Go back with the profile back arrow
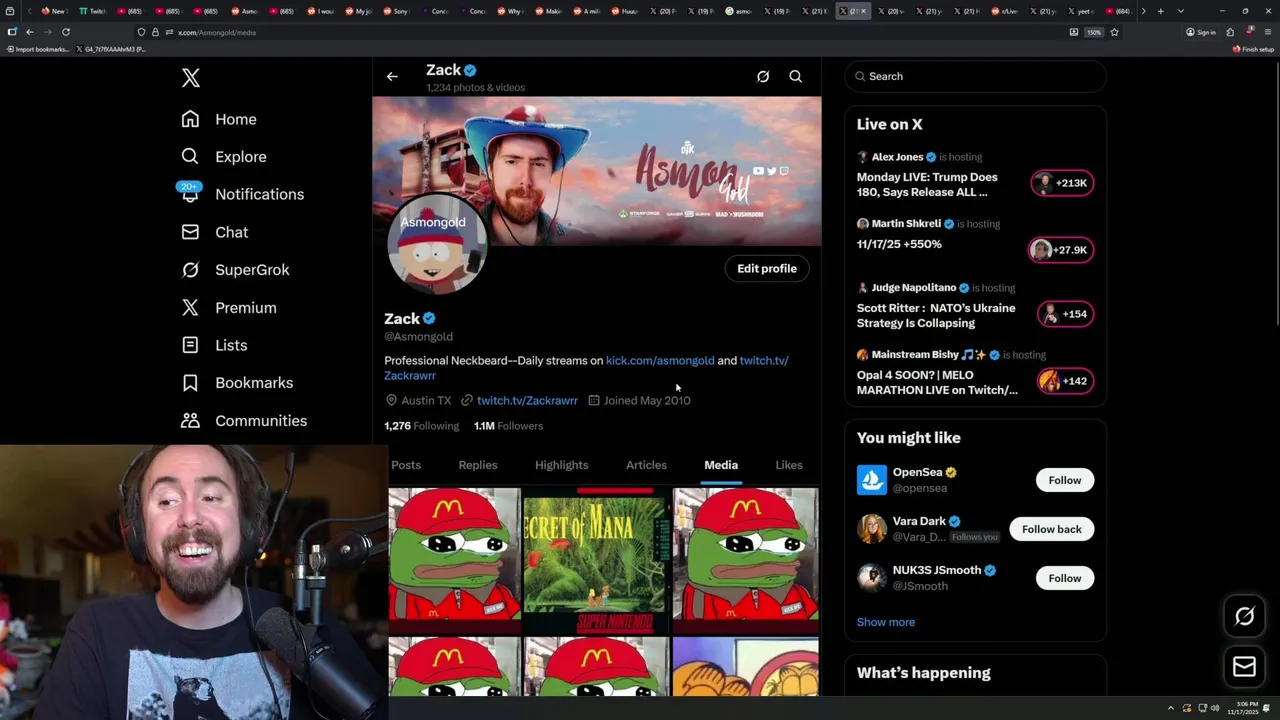This screenshot has width=1280, height=720. 392,76
